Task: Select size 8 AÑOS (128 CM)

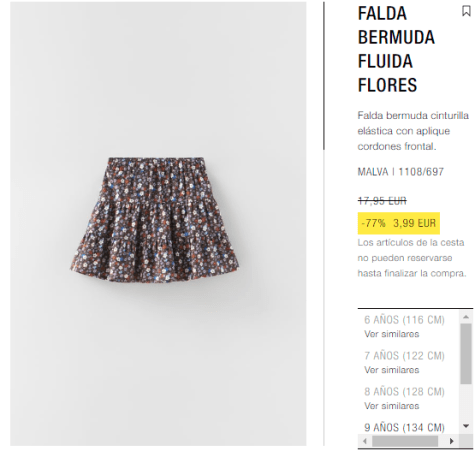Action: (x=404, y=392)
